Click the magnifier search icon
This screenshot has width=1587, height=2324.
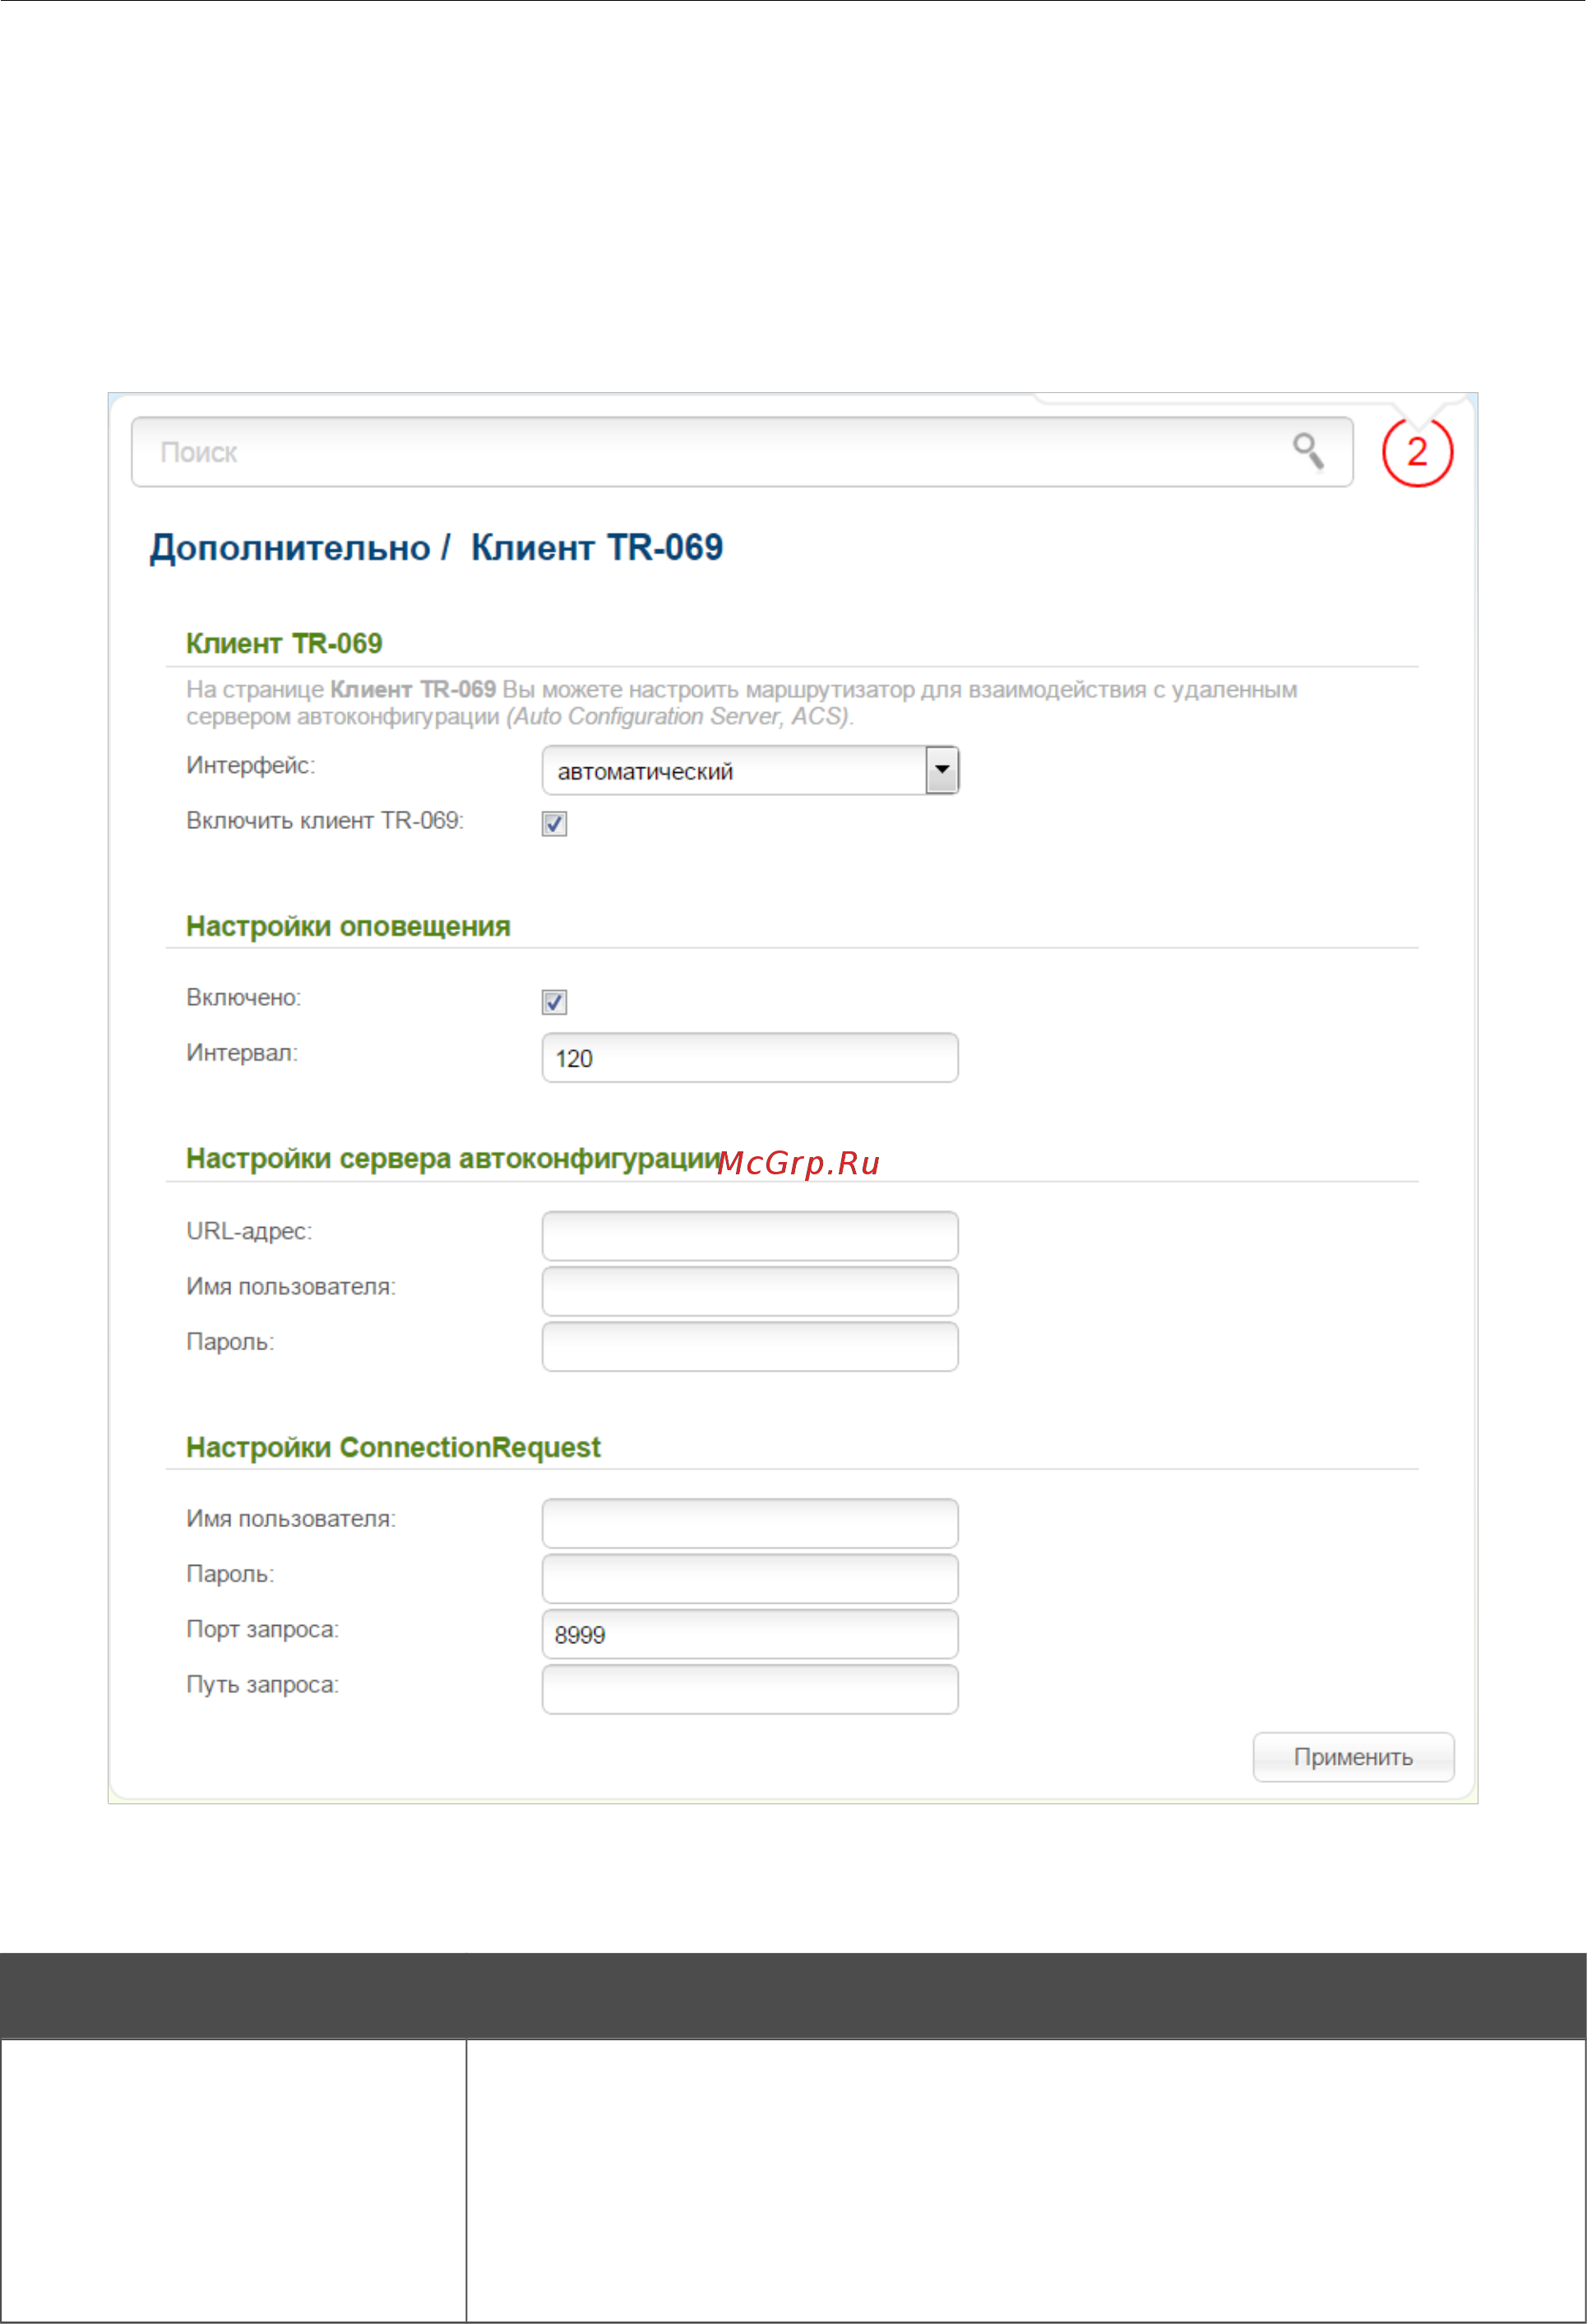[1308, 451]
